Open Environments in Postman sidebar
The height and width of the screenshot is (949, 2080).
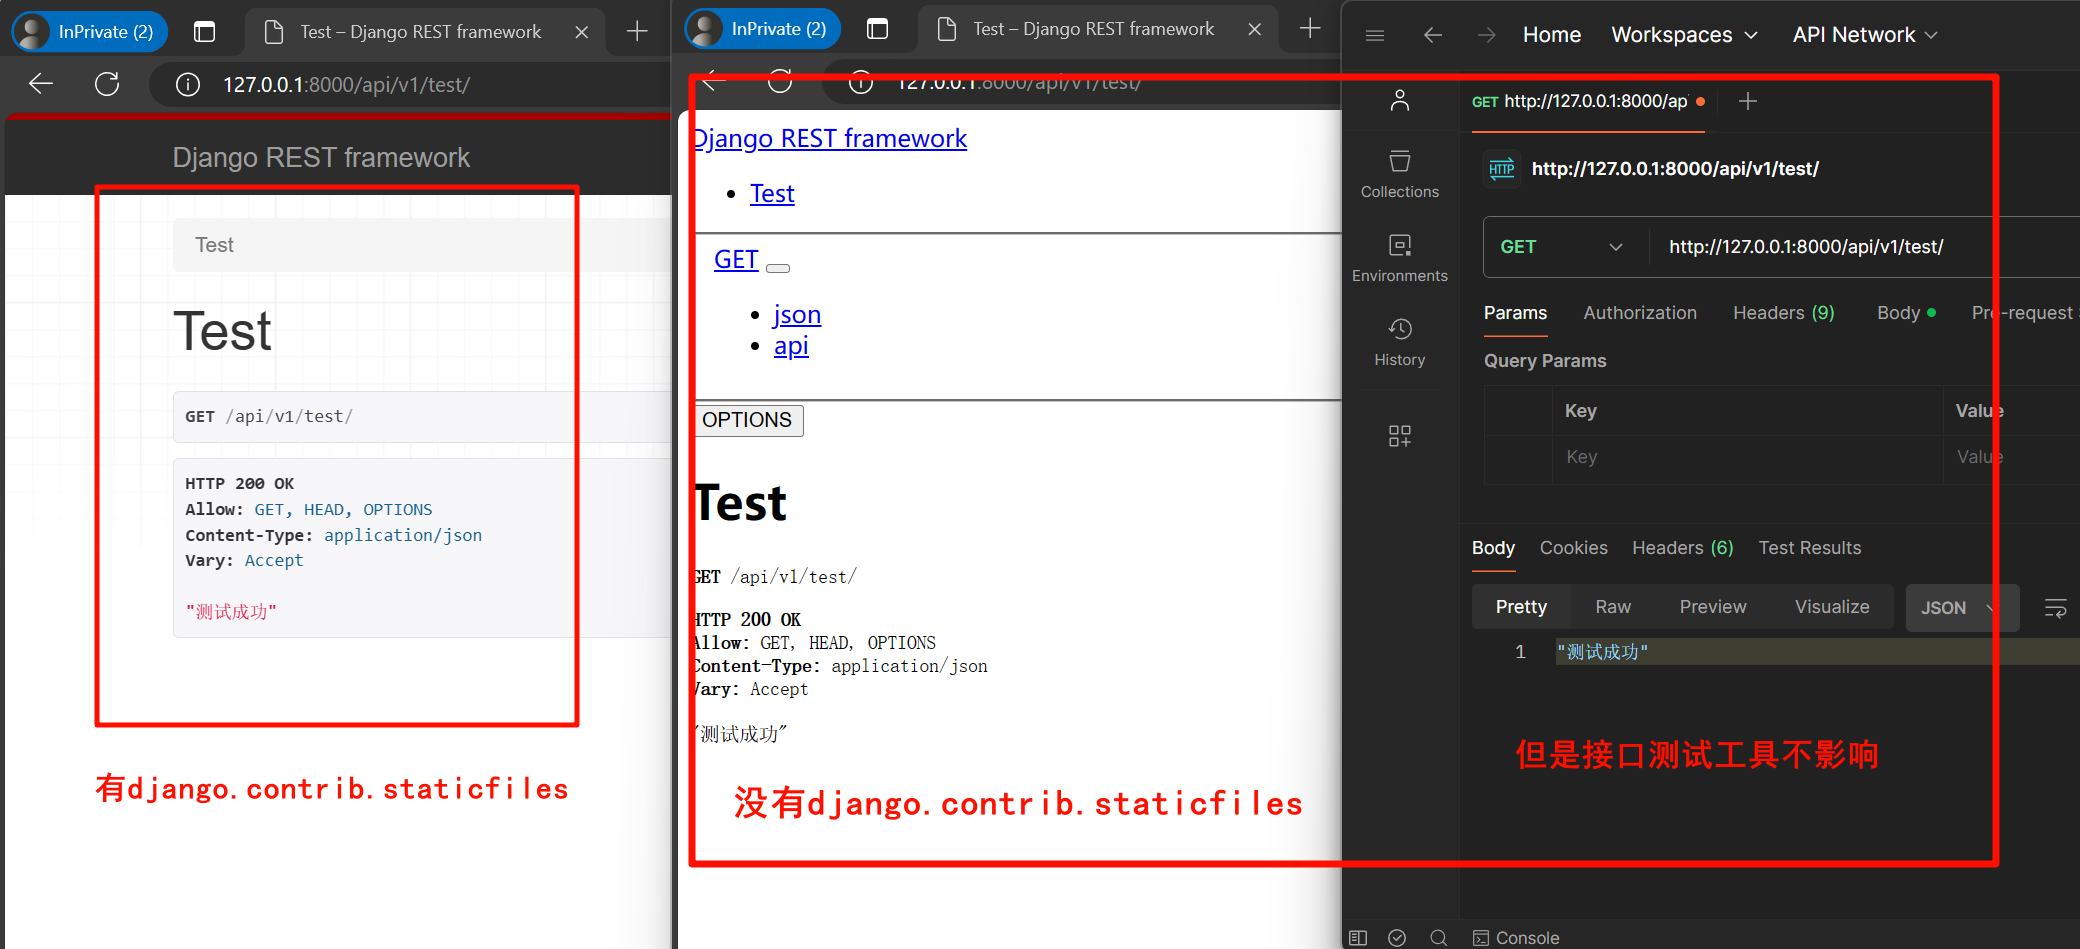pyautogui.click(x=1400, y=259)
